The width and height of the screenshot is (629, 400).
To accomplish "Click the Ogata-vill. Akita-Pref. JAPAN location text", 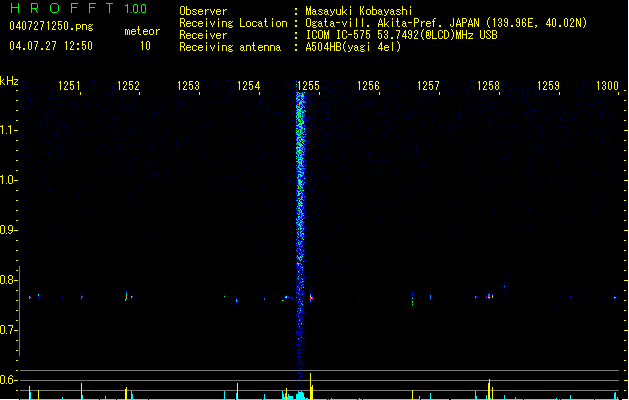I will pos(446,23).
